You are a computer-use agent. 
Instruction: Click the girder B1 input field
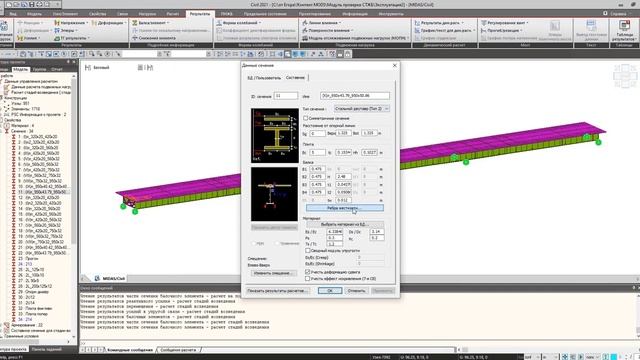[x=317, y=169]
